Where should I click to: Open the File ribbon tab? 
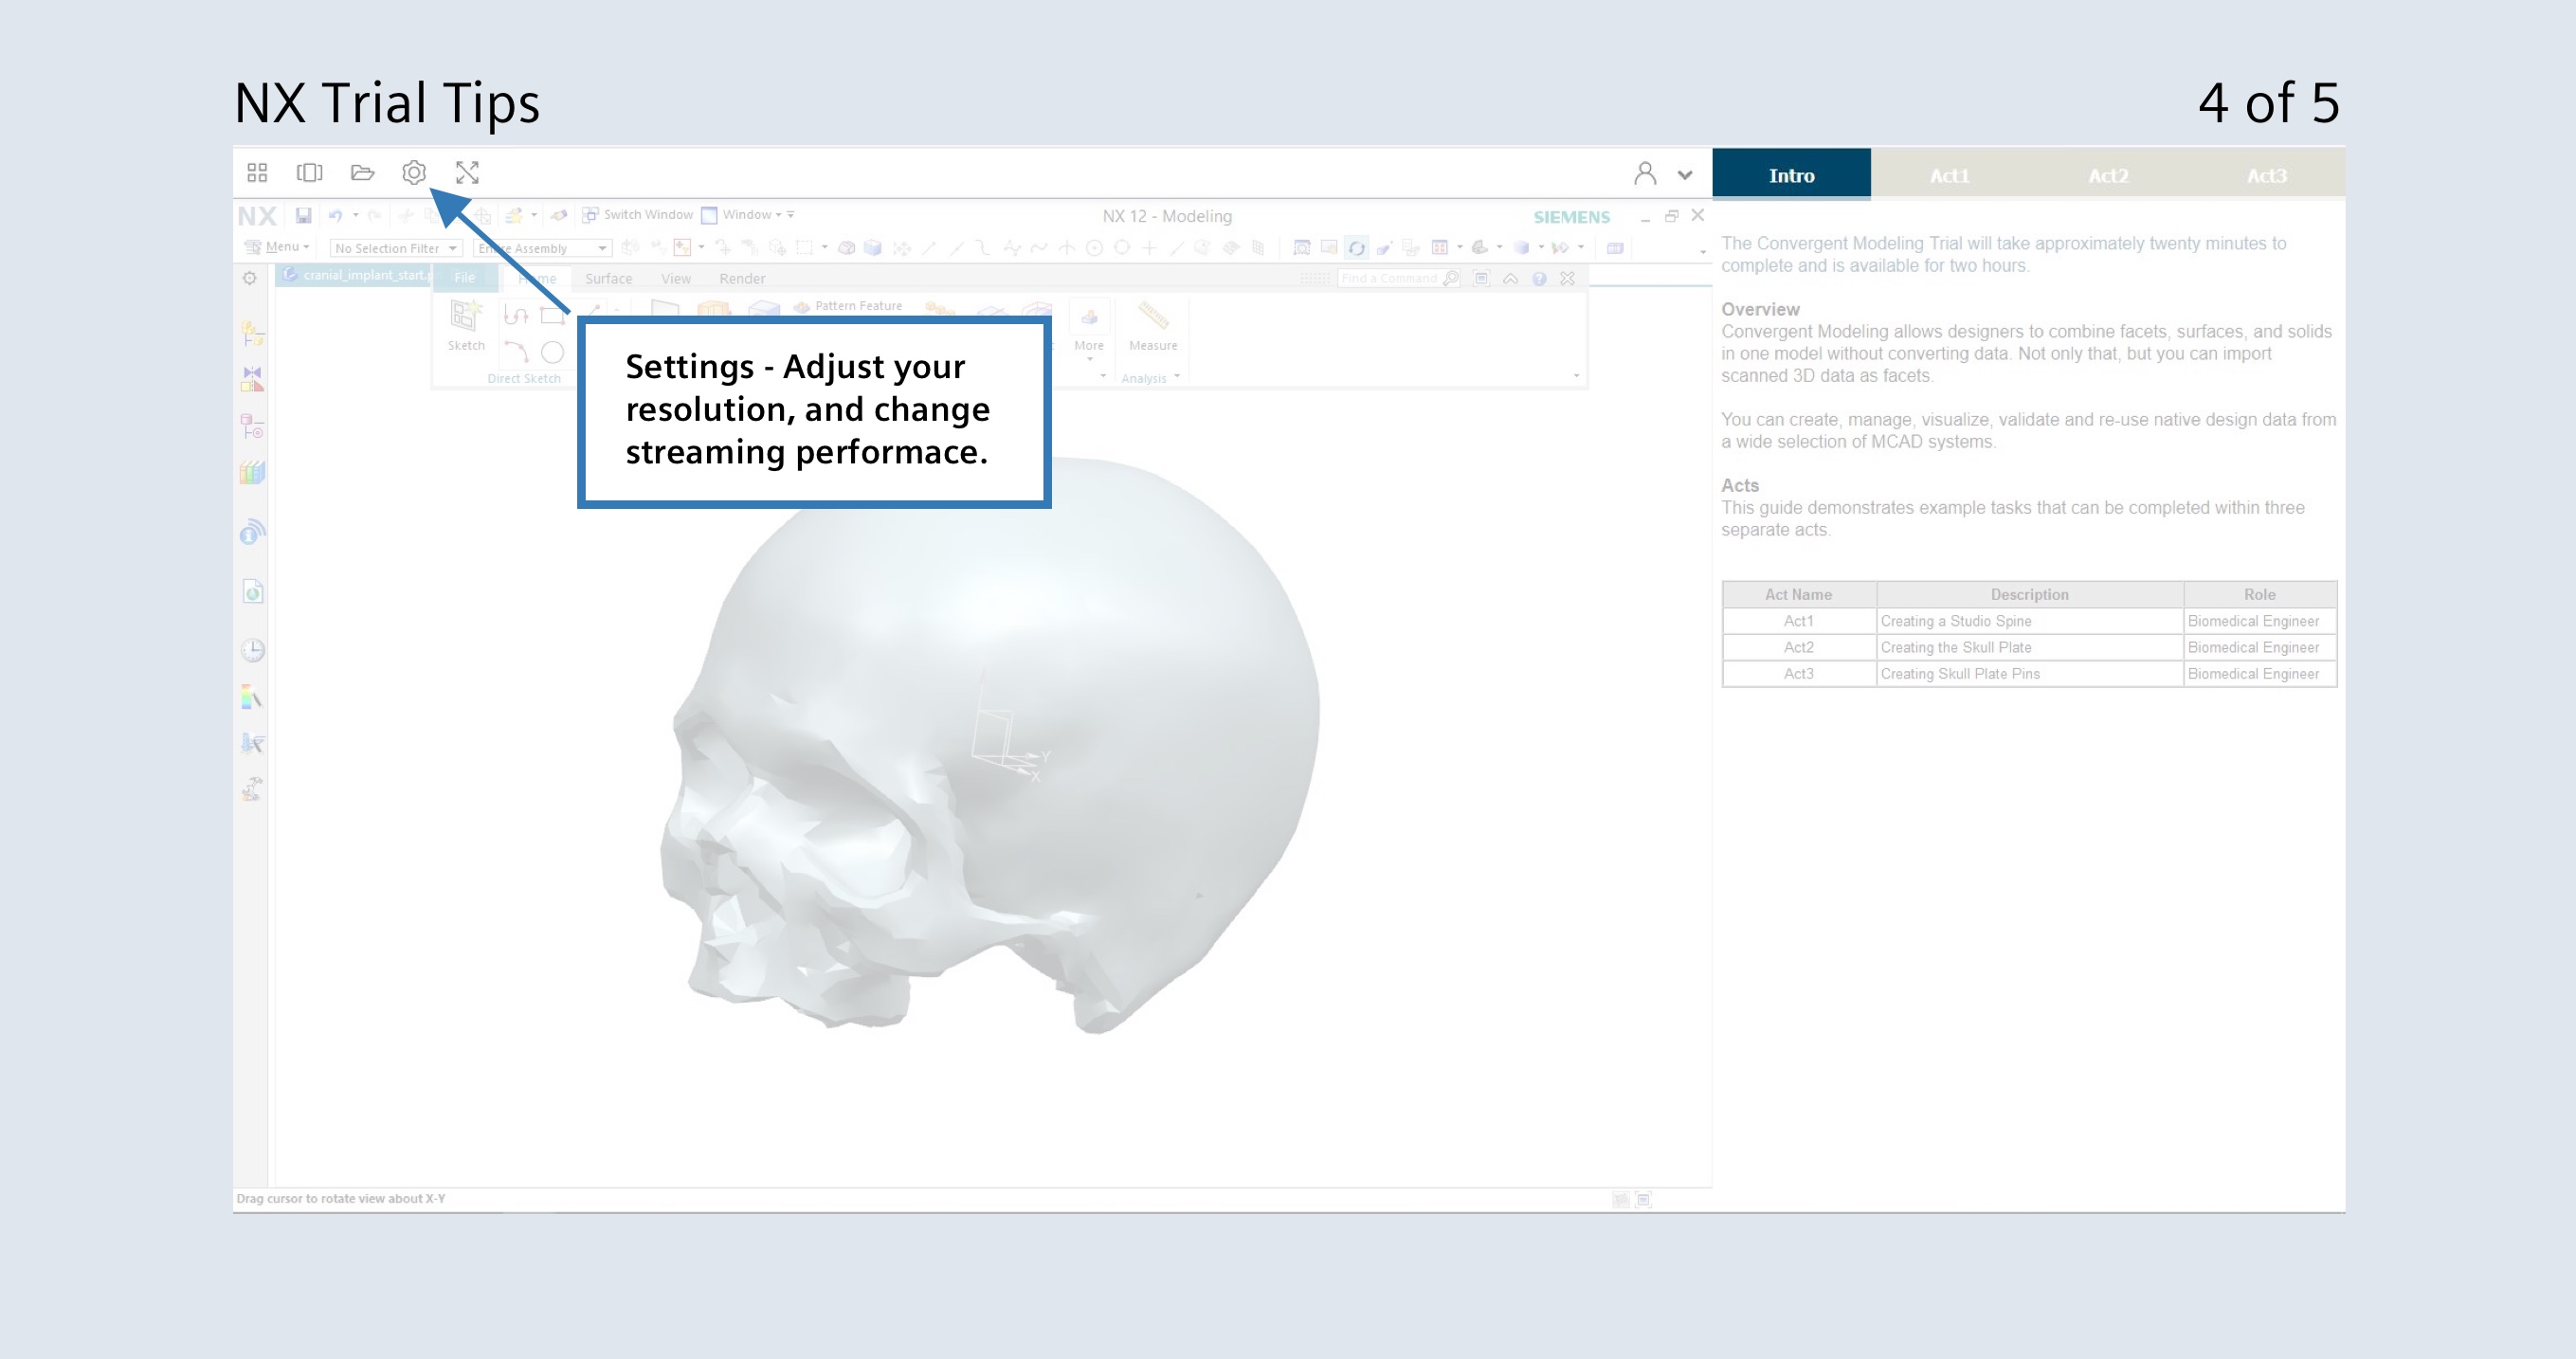tap(465, 278)
